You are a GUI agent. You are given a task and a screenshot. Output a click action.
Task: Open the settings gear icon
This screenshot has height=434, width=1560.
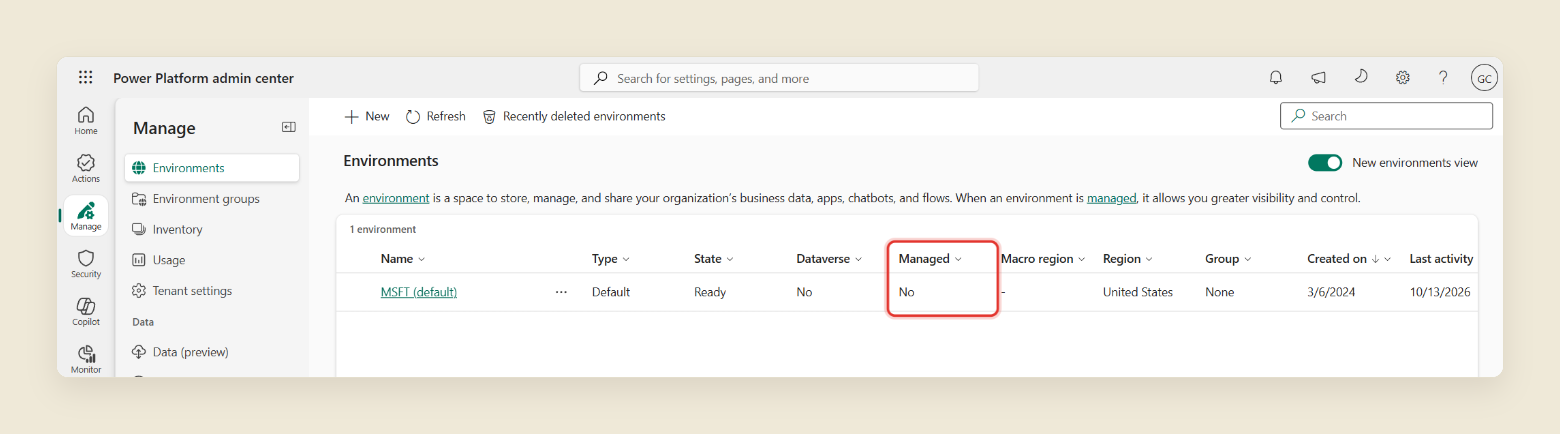[x=1403, y=78]
